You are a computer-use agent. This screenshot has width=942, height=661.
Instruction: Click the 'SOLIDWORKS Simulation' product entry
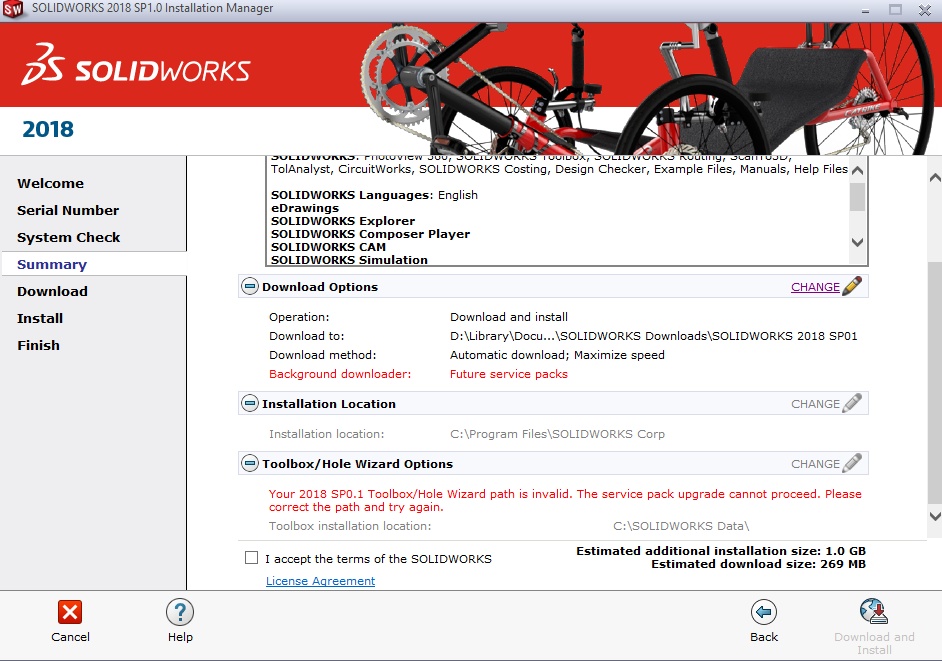click(349, 260)
